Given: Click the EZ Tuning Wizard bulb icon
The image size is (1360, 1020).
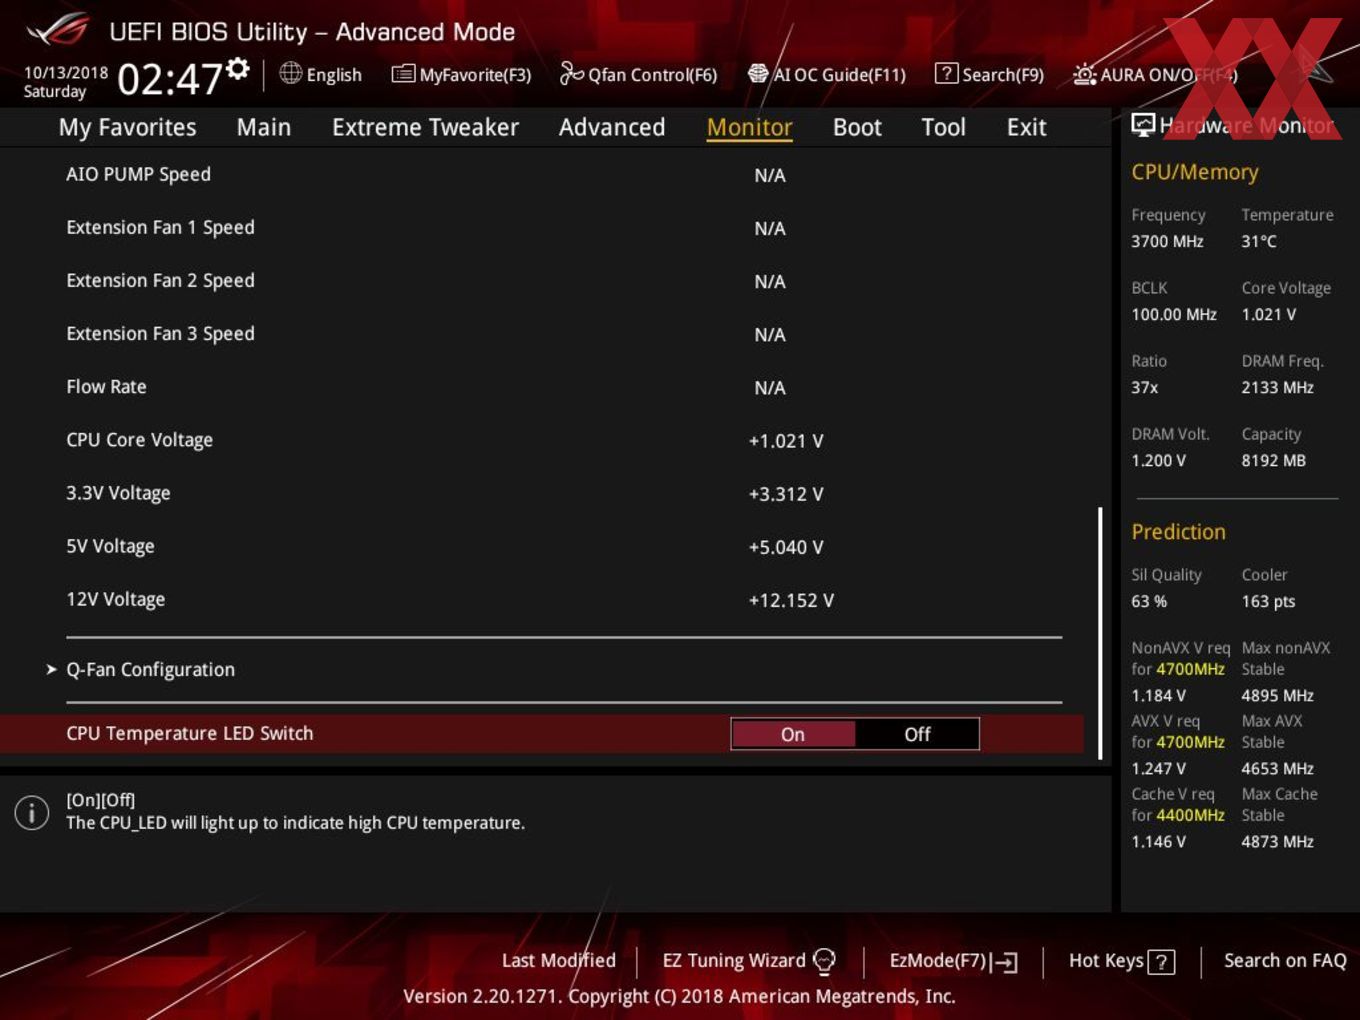Looking at the screenshot, I should pos(824,961).
